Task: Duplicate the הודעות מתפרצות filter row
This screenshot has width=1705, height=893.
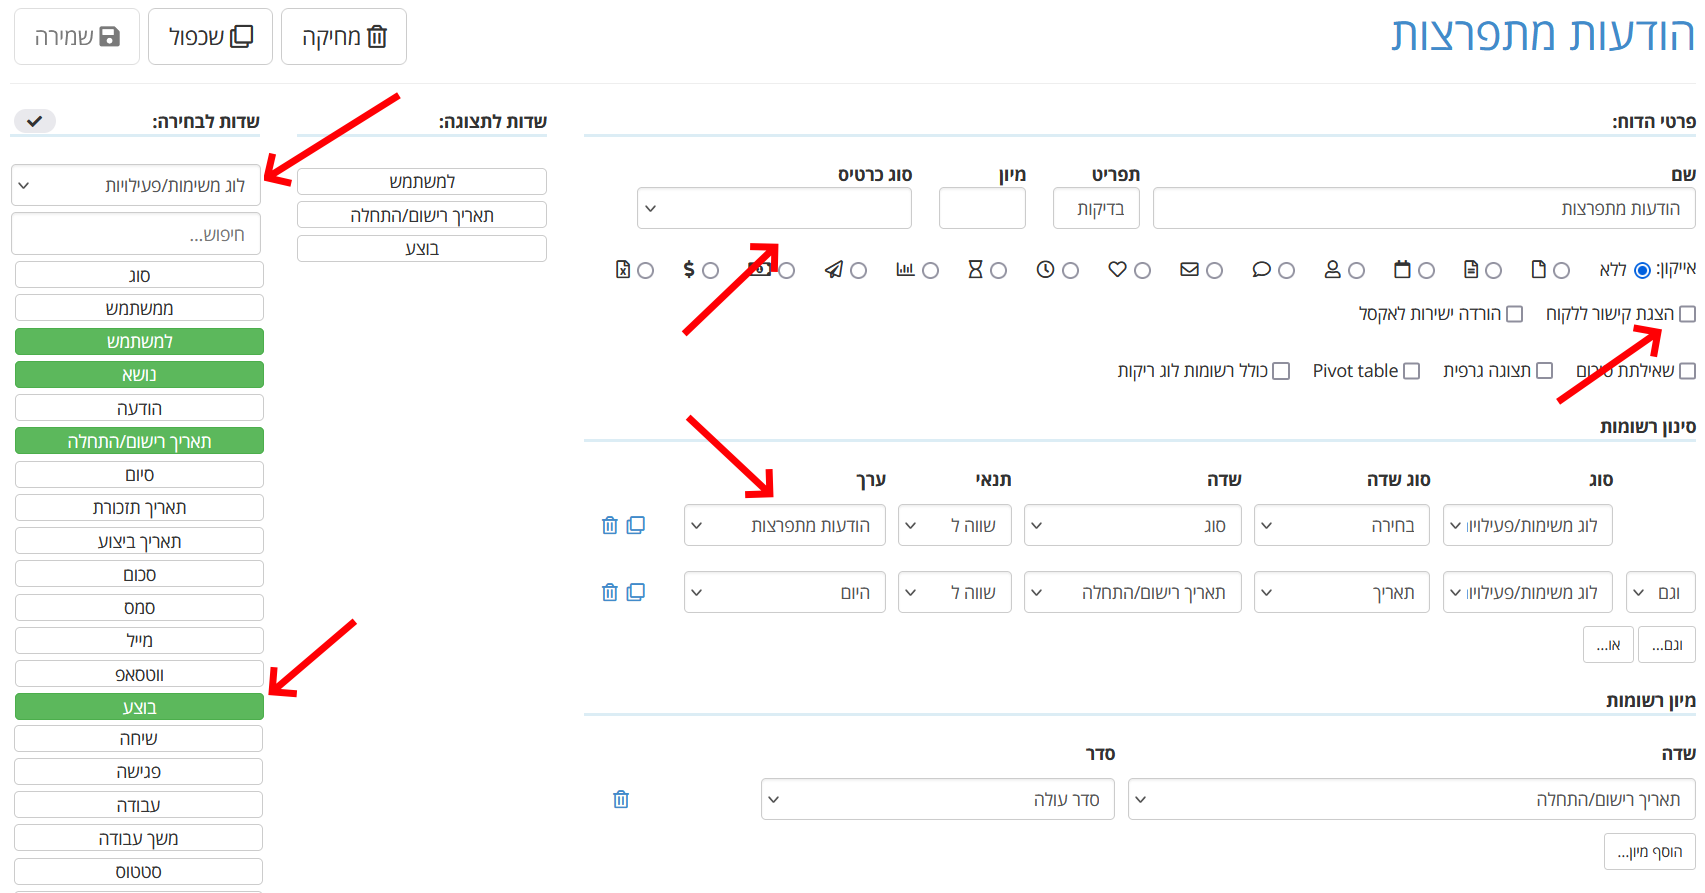Action: [x=636, y=525]
